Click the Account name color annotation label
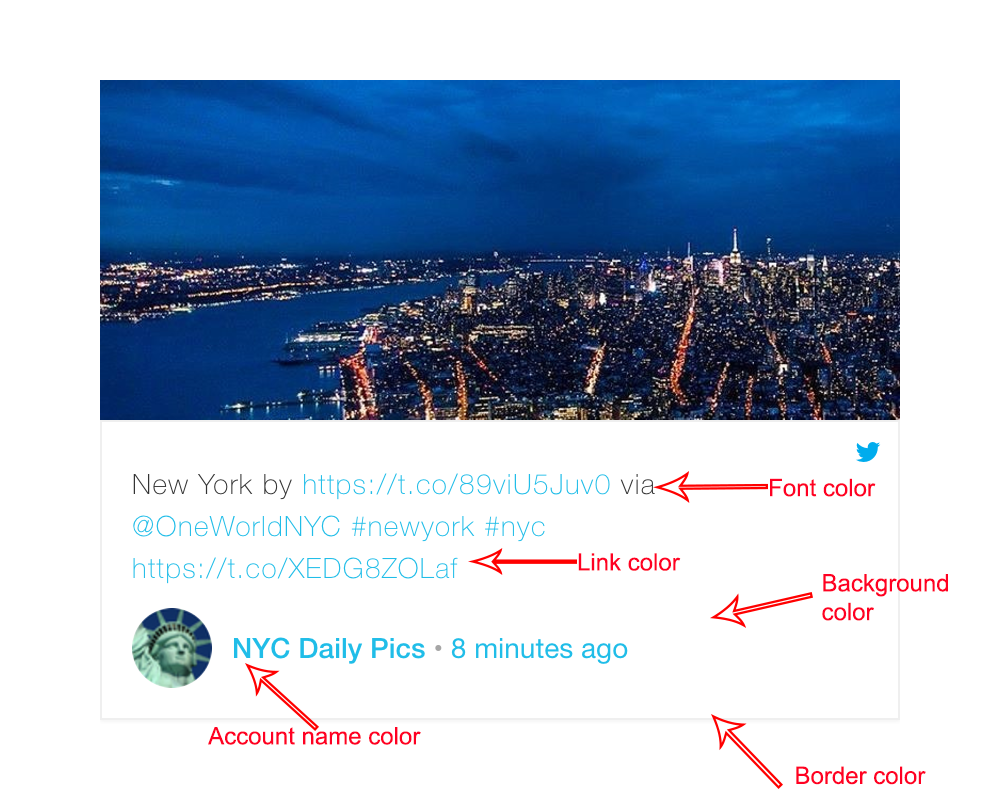 pos(314,736)
